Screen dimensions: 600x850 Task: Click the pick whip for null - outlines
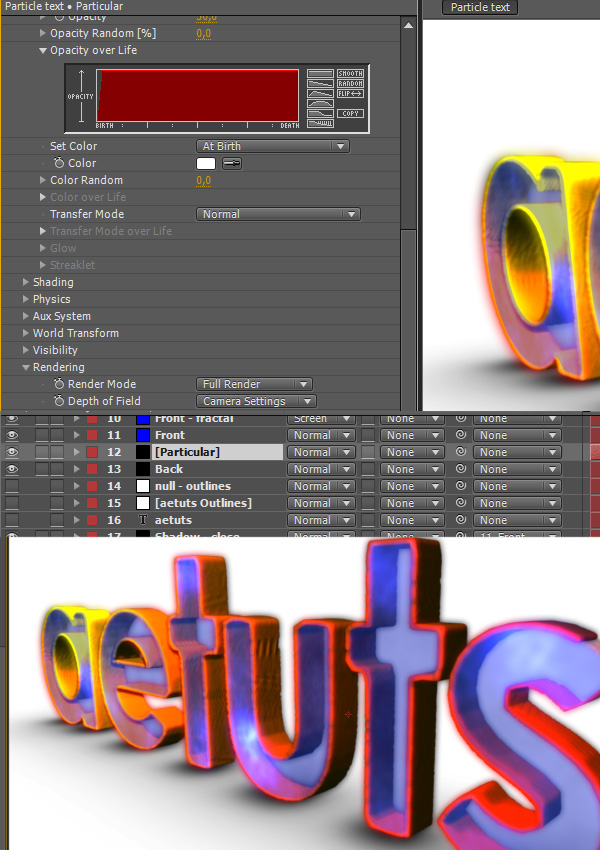[x=461, y=486]
